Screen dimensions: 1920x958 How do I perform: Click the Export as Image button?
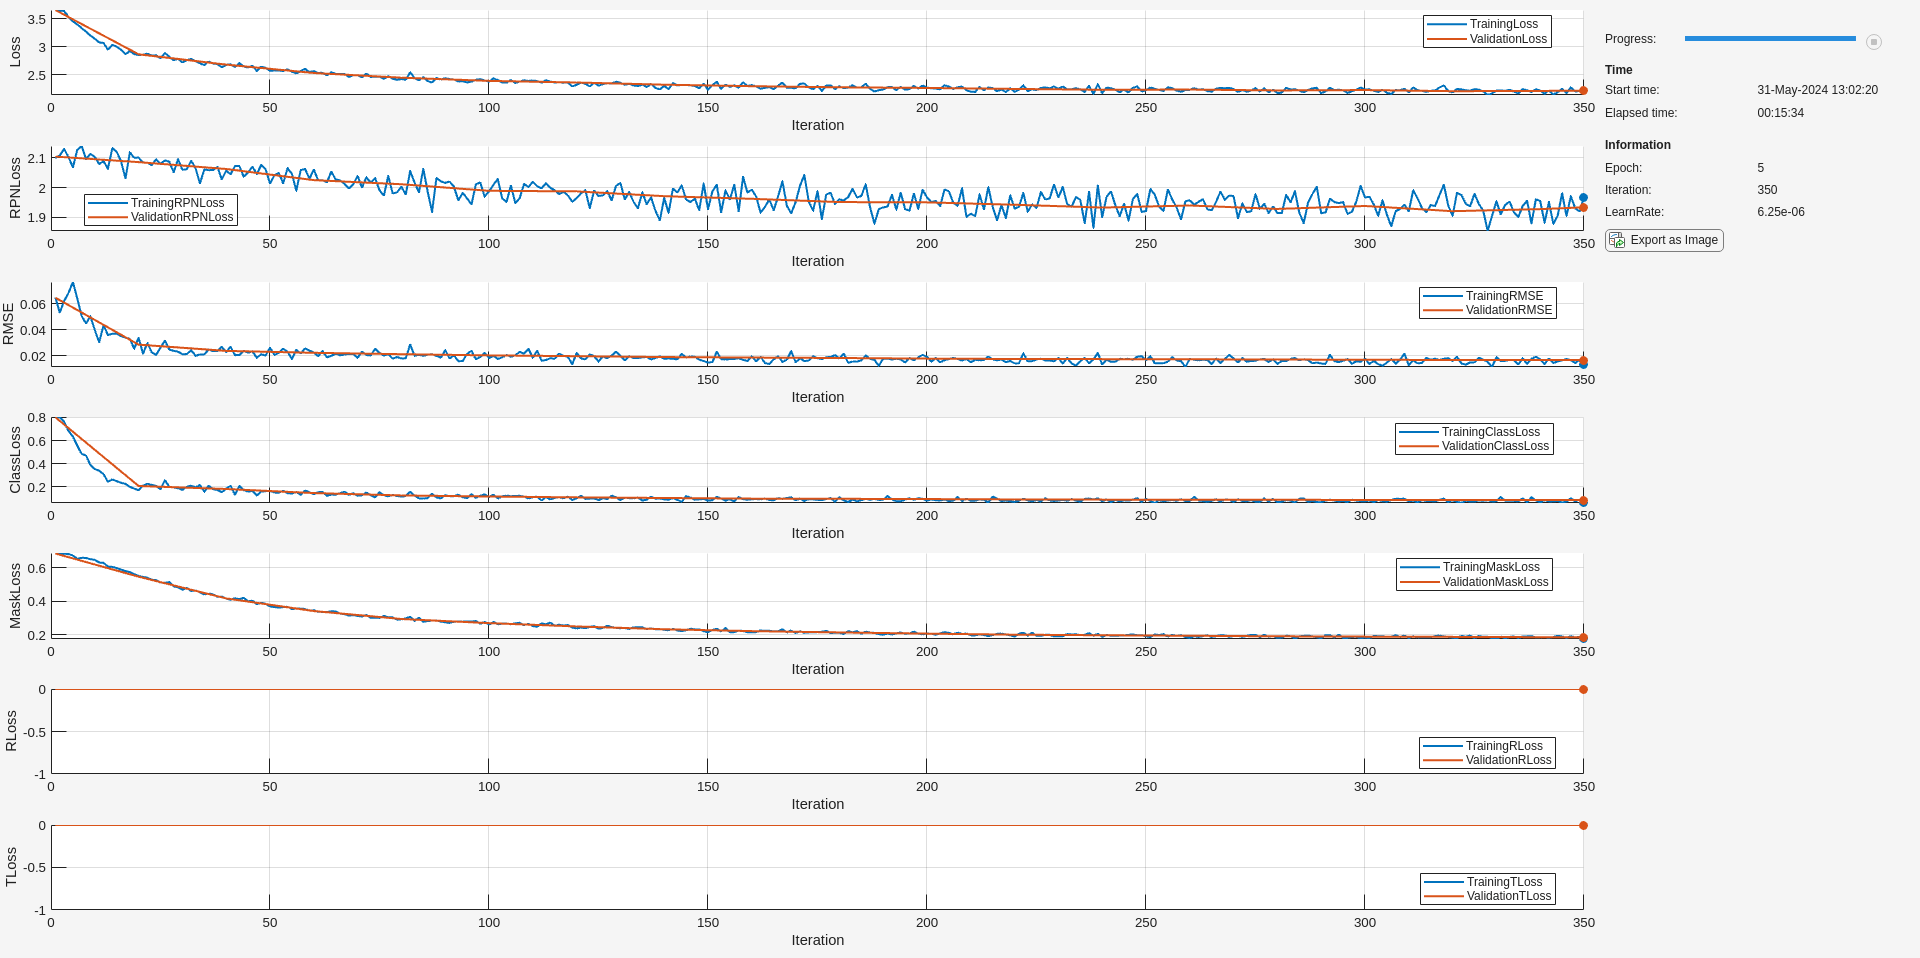tap(1664, 240)
